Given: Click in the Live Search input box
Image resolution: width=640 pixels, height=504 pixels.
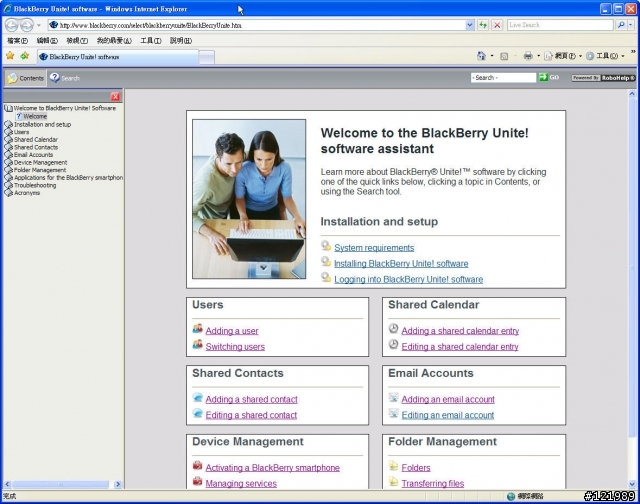Looking at the screenshot, I should (560, 25).
